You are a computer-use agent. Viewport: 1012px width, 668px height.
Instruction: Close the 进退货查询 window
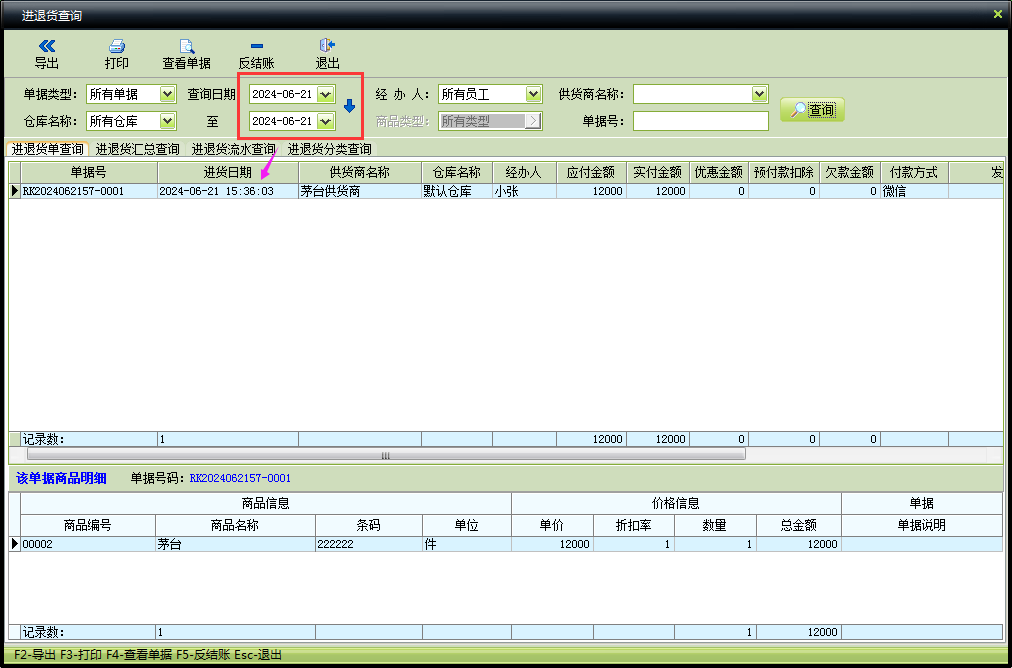(x=997, y=14)
